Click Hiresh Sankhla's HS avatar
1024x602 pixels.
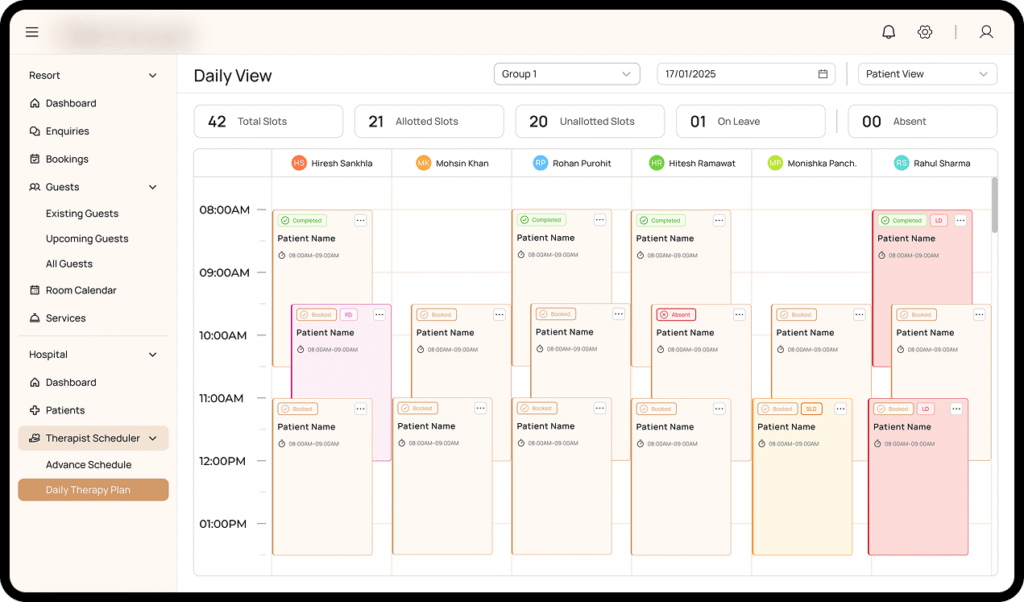click(298, 163)
